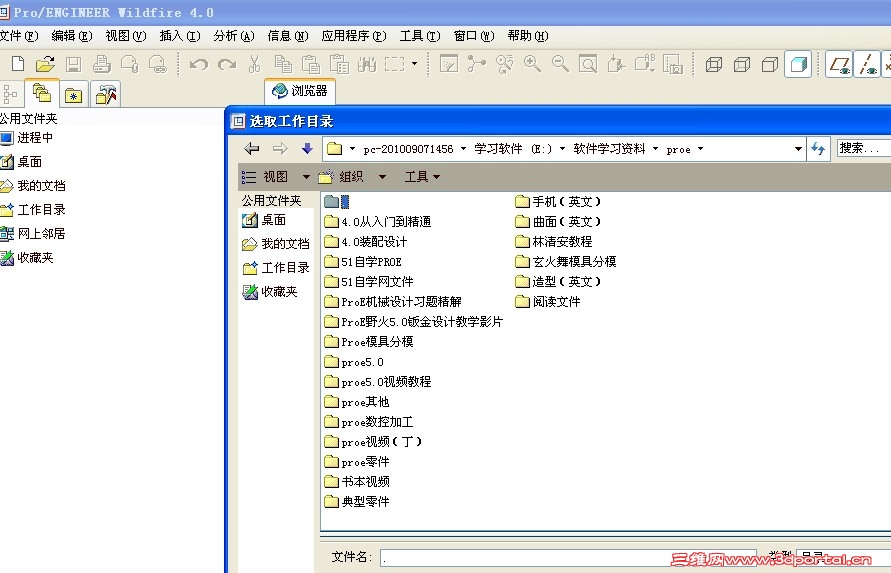Go back with dialog Back arrow
891x573 pixels.
coord(252,149)
